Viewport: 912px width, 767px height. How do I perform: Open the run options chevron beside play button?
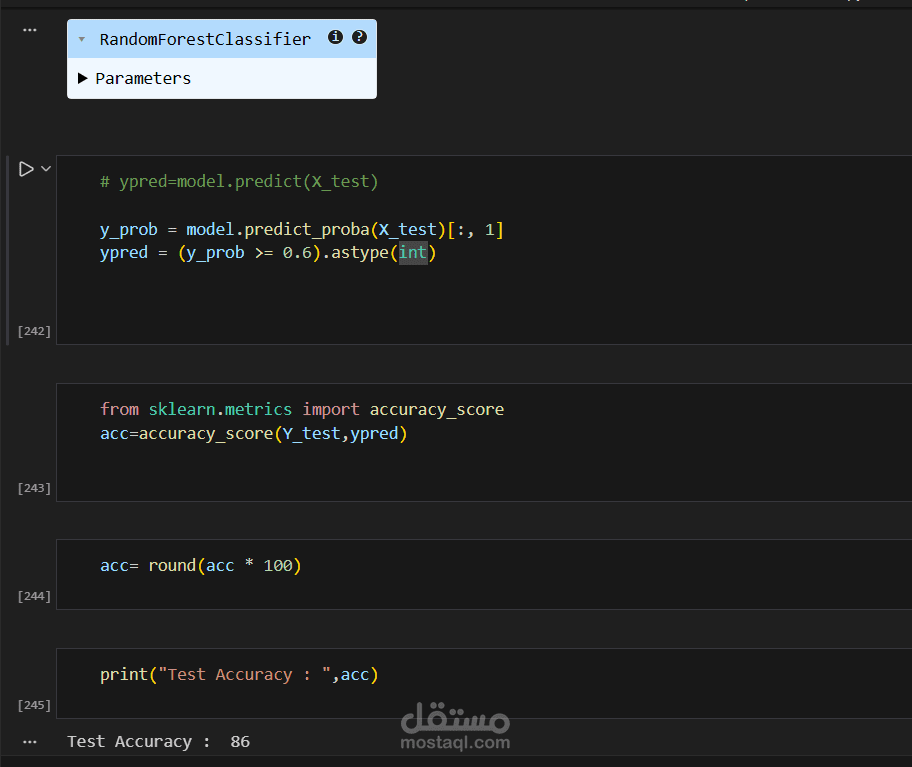pos(45,169)
